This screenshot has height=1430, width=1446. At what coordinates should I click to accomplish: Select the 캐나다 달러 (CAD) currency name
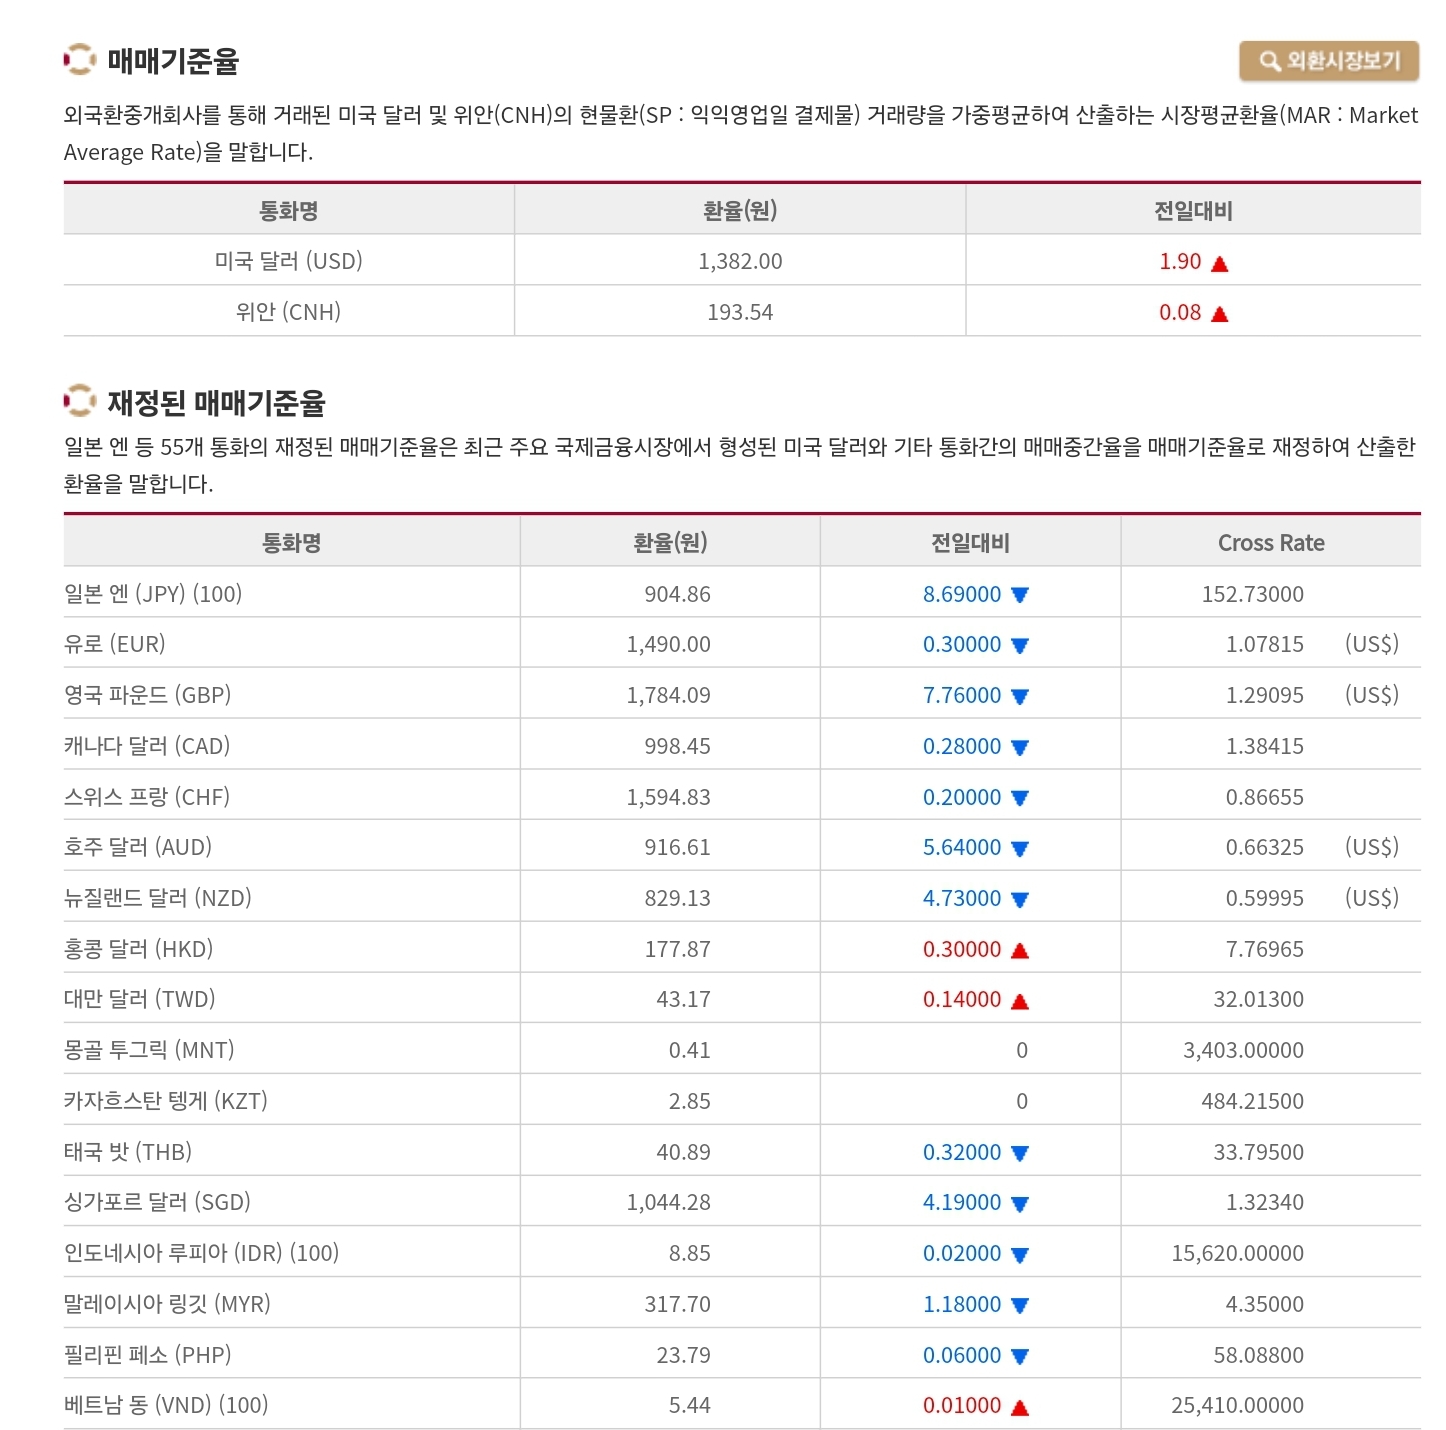coord(147,746)
